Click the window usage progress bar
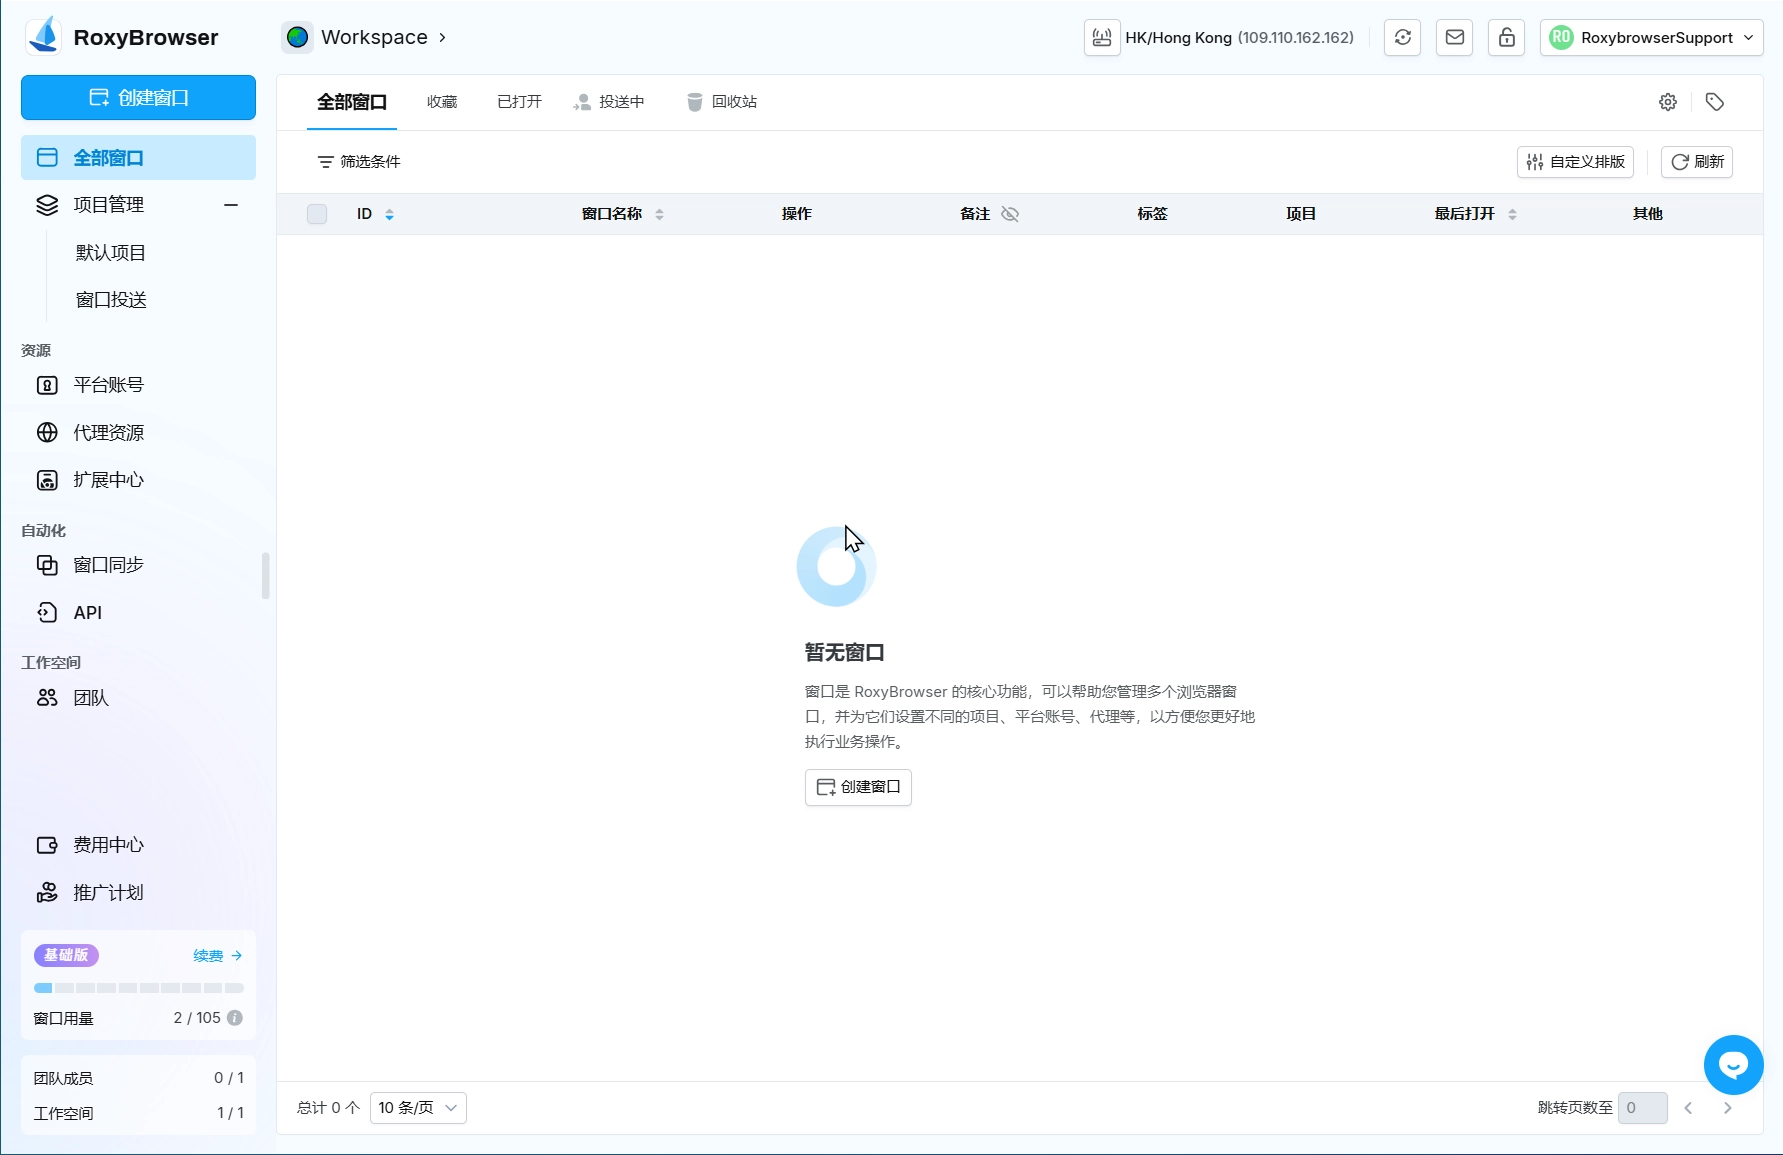The width and height of the screenshot is (1783, 1155). point(138,988)
